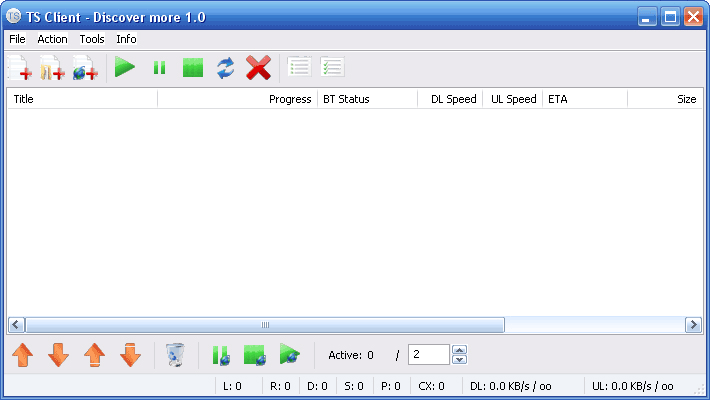710x400 pixels.
Task: Stop all using stop-with-globe icon
Action: tap(255, 355)
